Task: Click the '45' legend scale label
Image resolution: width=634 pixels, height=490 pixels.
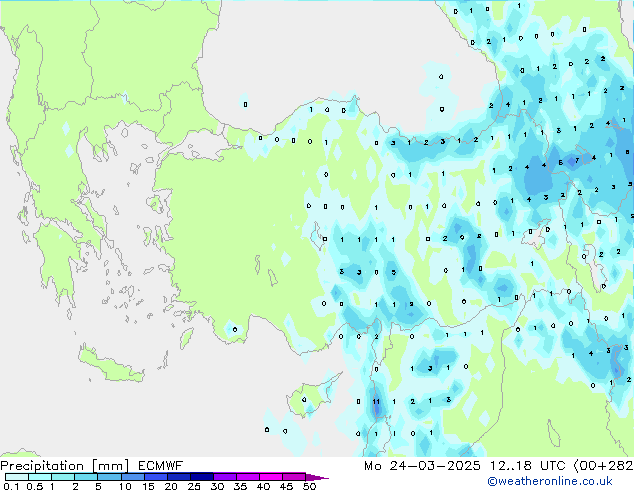Action: [286, 486]
